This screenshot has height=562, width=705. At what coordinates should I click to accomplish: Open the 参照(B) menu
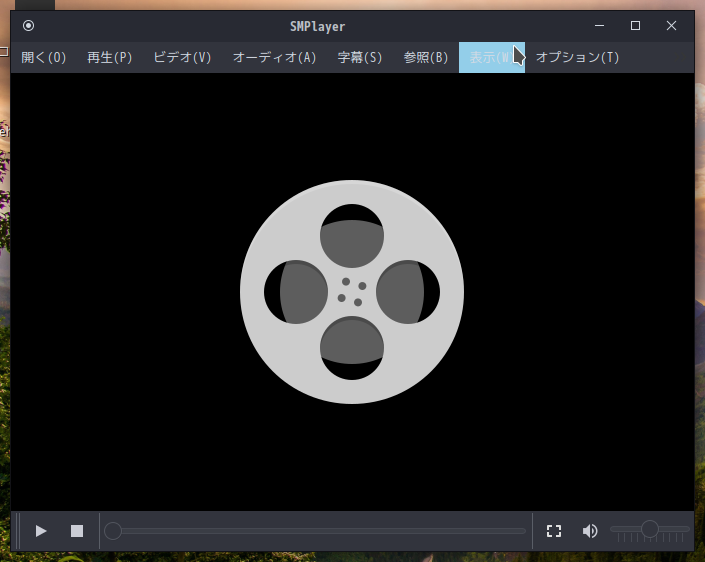426,58
